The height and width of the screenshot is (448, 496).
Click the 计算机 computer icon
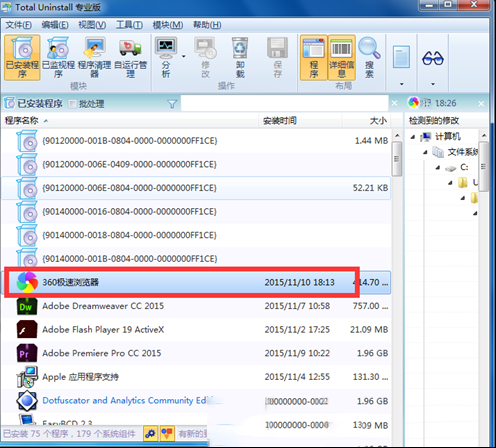pyautogui.click(x=426, y=137)
